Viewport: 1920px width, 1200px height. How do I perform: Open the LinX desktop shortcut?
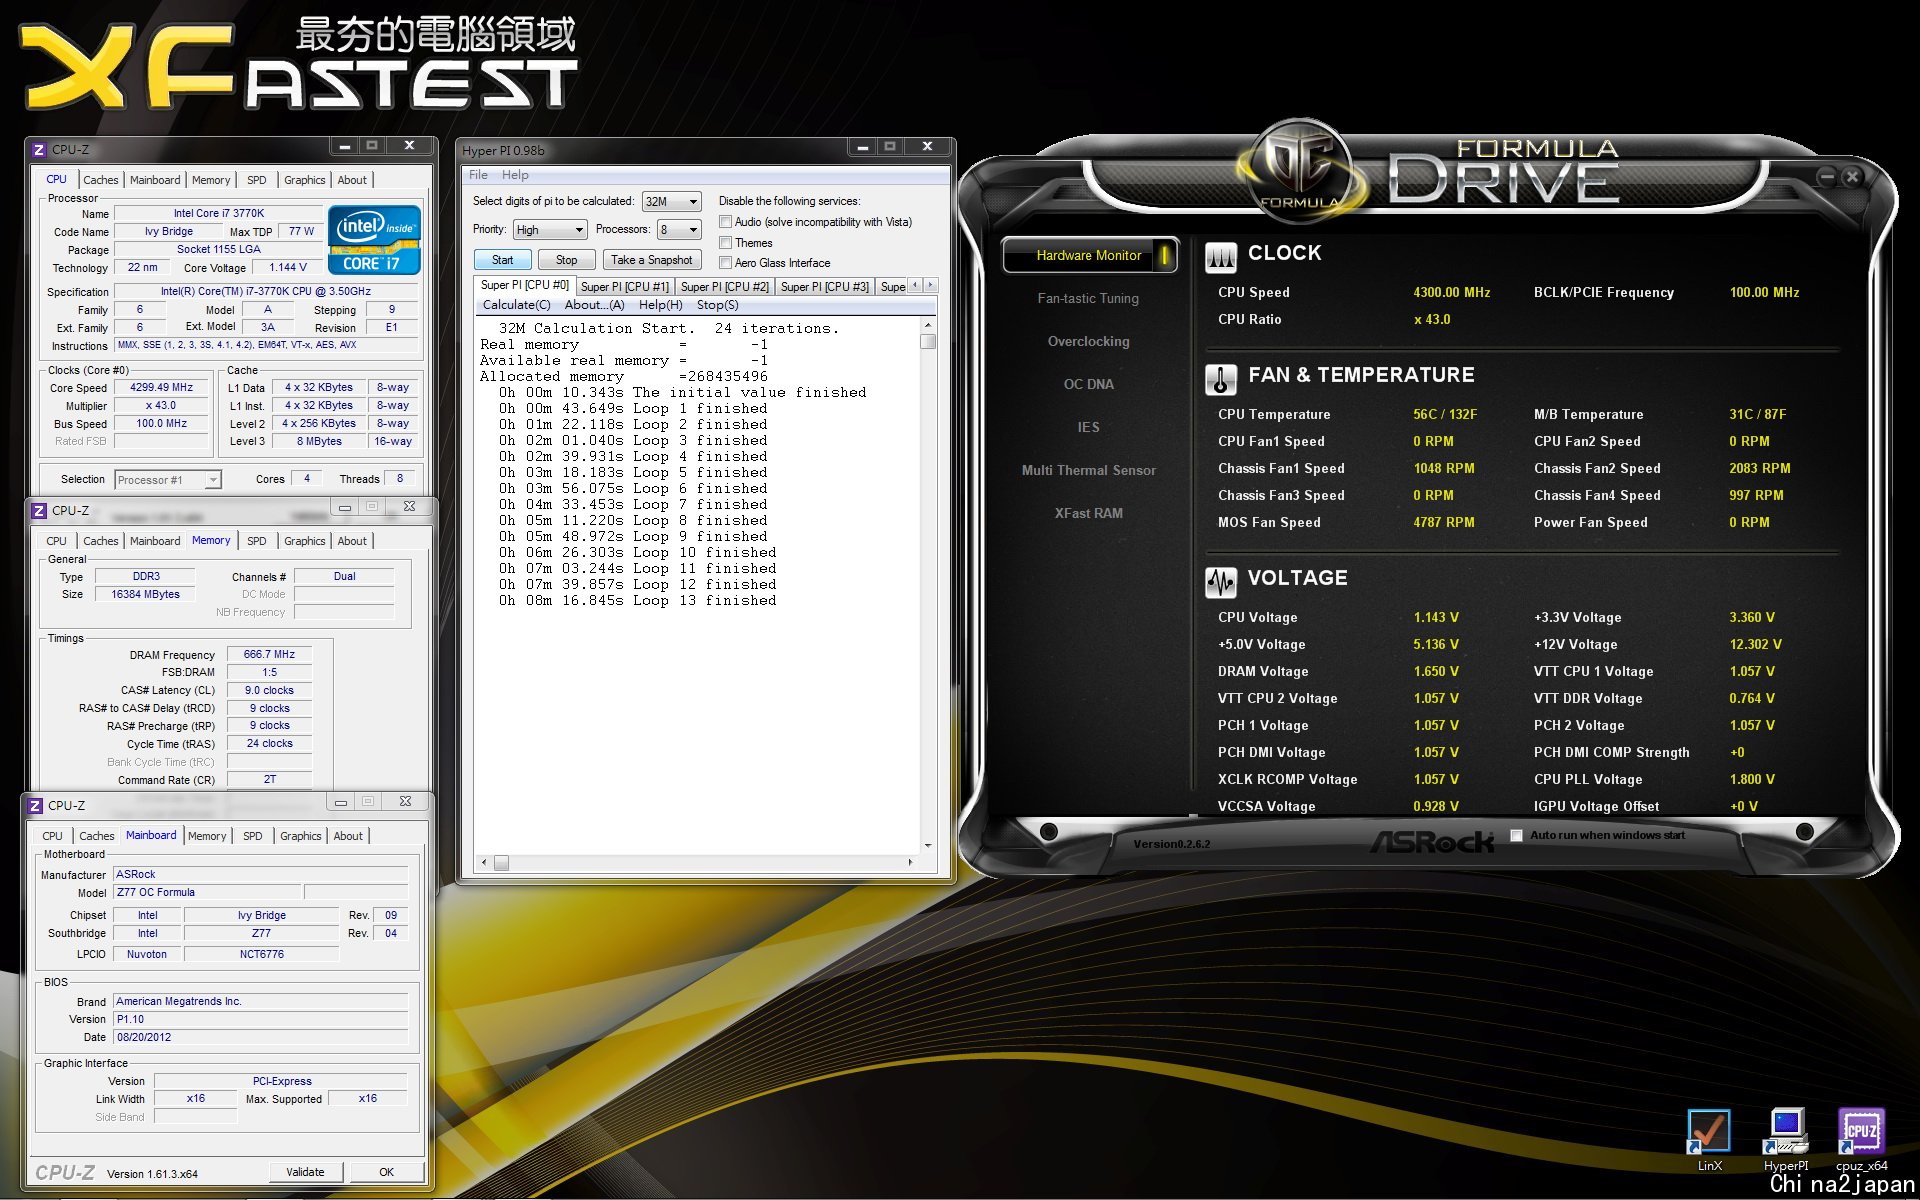(x=1709, y=1138)
